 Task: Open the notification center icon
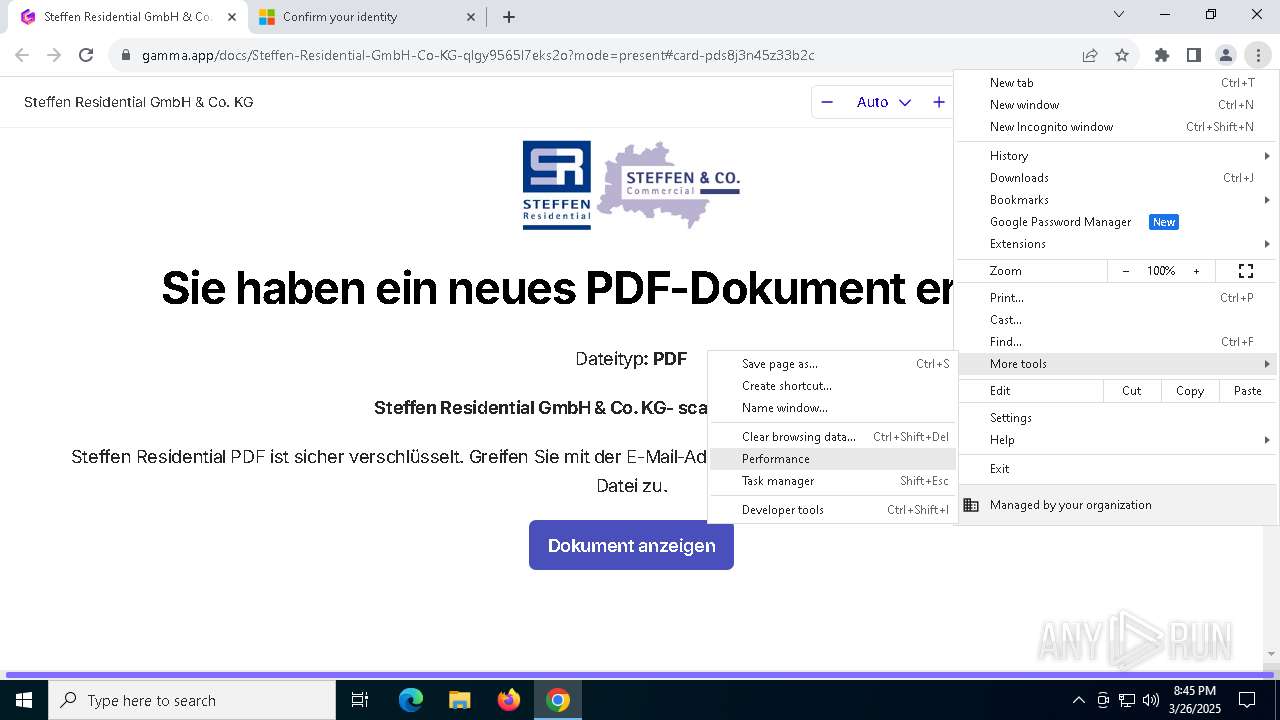(1247, 700)
